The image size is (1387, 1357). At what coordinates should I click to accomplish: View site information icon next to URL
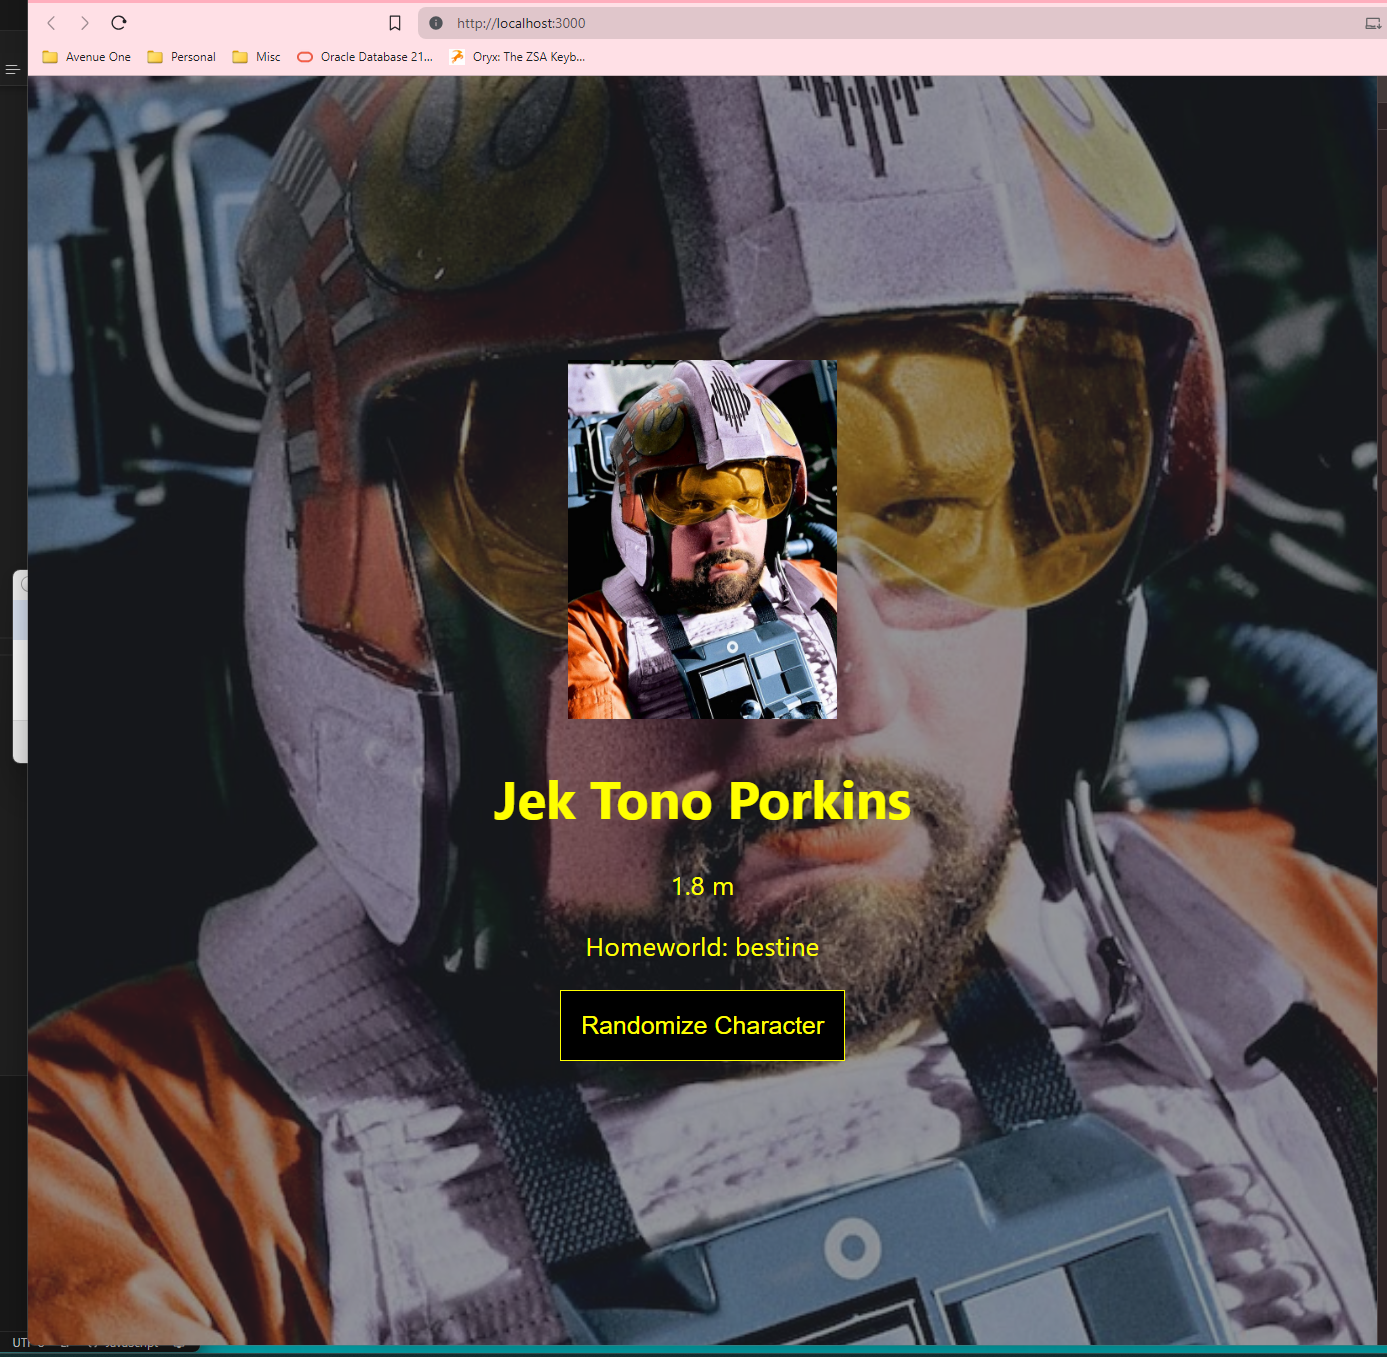tap(436, 23)
